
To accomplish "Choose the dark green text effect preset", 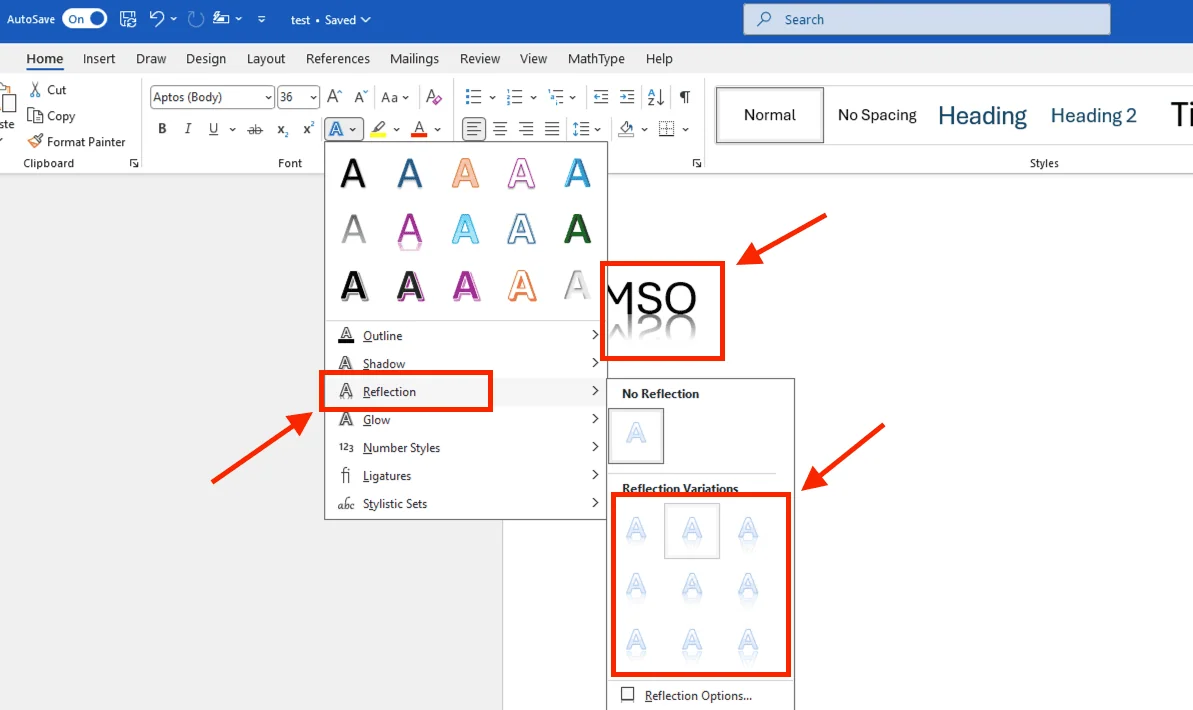I will (577, 229).
